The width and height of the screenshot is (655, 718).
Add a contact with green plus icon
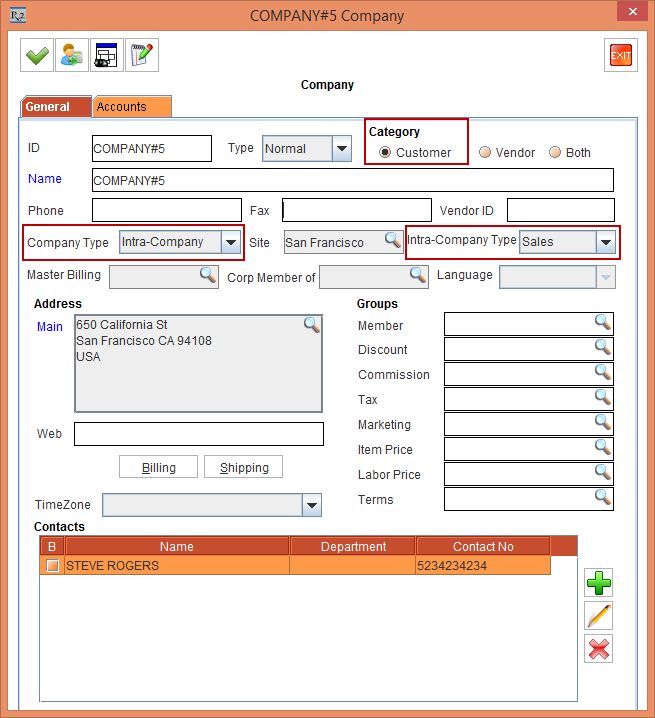599,582
